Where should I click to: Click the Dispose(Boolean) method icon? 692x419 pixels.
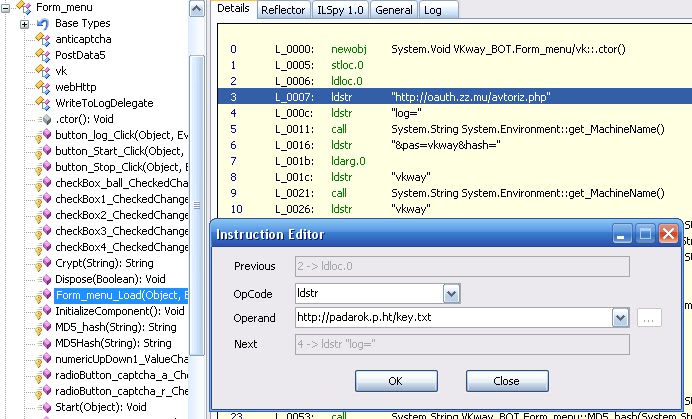coord(45,279)
